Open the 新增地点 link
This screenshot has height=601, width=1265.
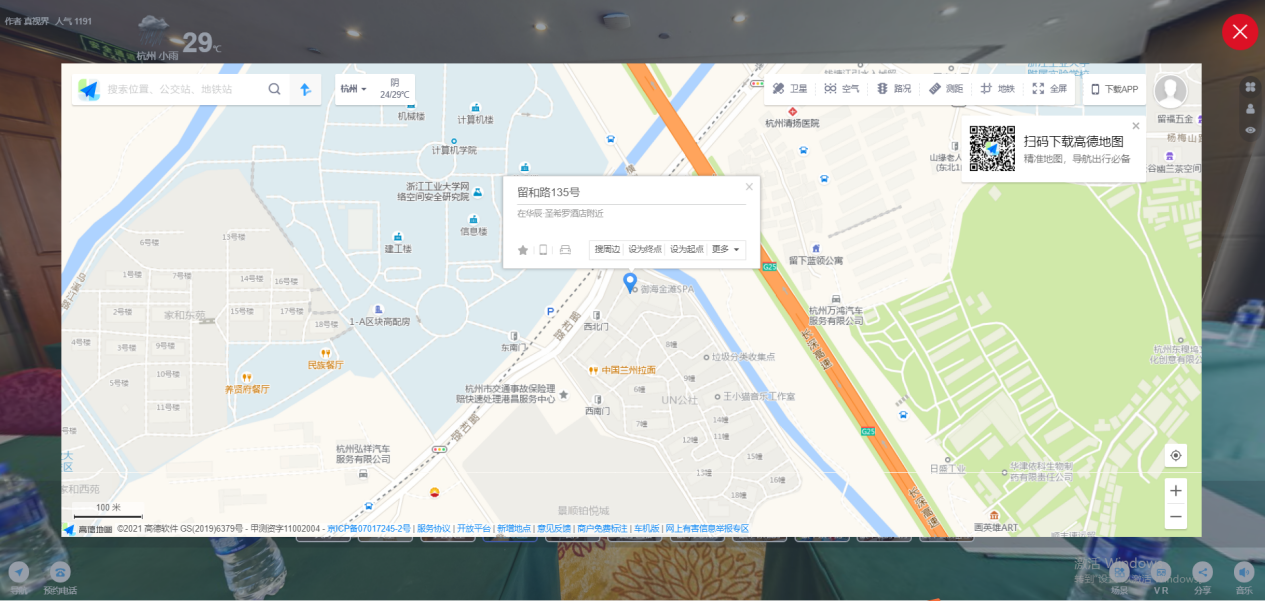pos(514,528)
